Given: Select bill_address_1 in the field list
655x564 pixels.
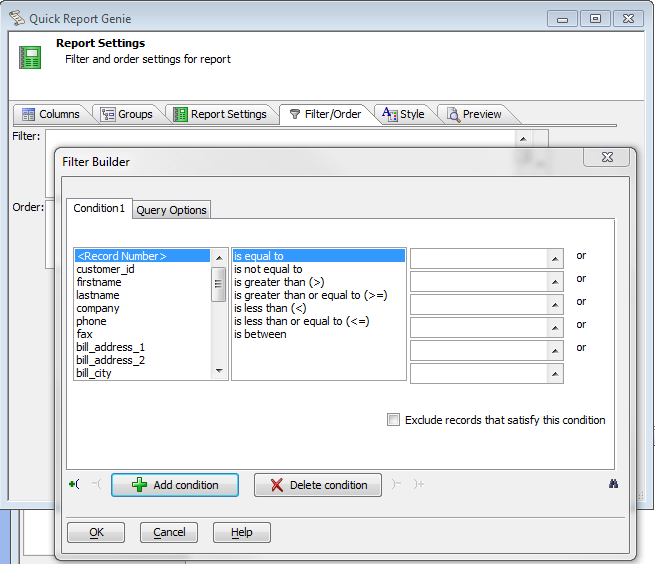Looking at the screenshot, I should click(142, 347).
